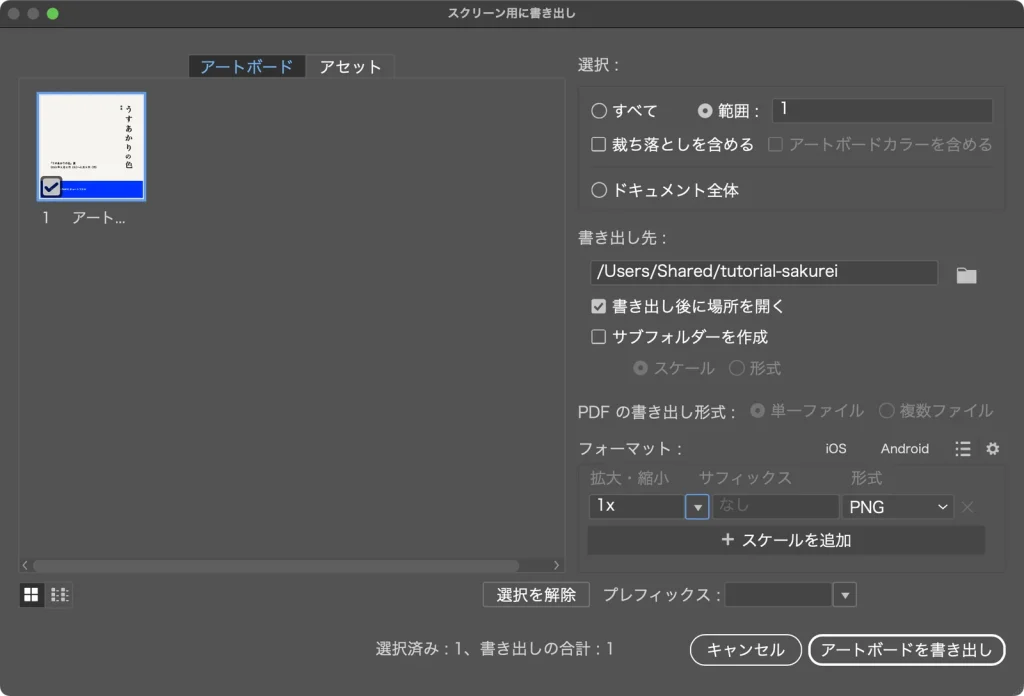1024x696 pixels.
Task: Click the プレフィックス text field
Action: pos(778,595)
